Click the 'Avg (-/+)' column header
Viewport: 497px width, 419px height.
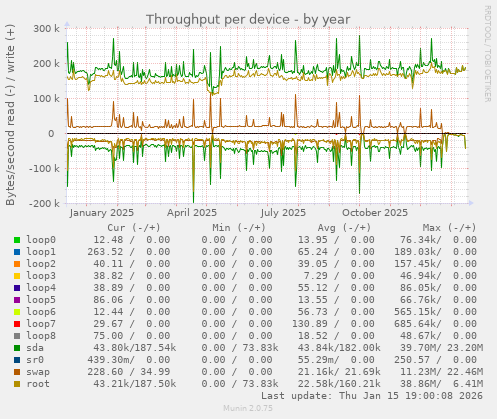click(344, 228)
